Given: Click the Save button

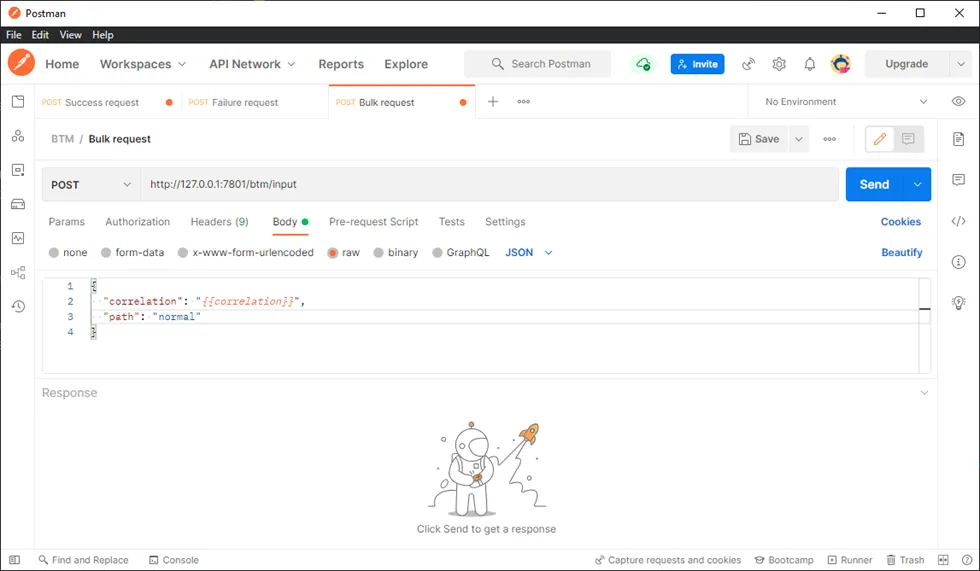Looking at the screenshot, I should (759, 139).
